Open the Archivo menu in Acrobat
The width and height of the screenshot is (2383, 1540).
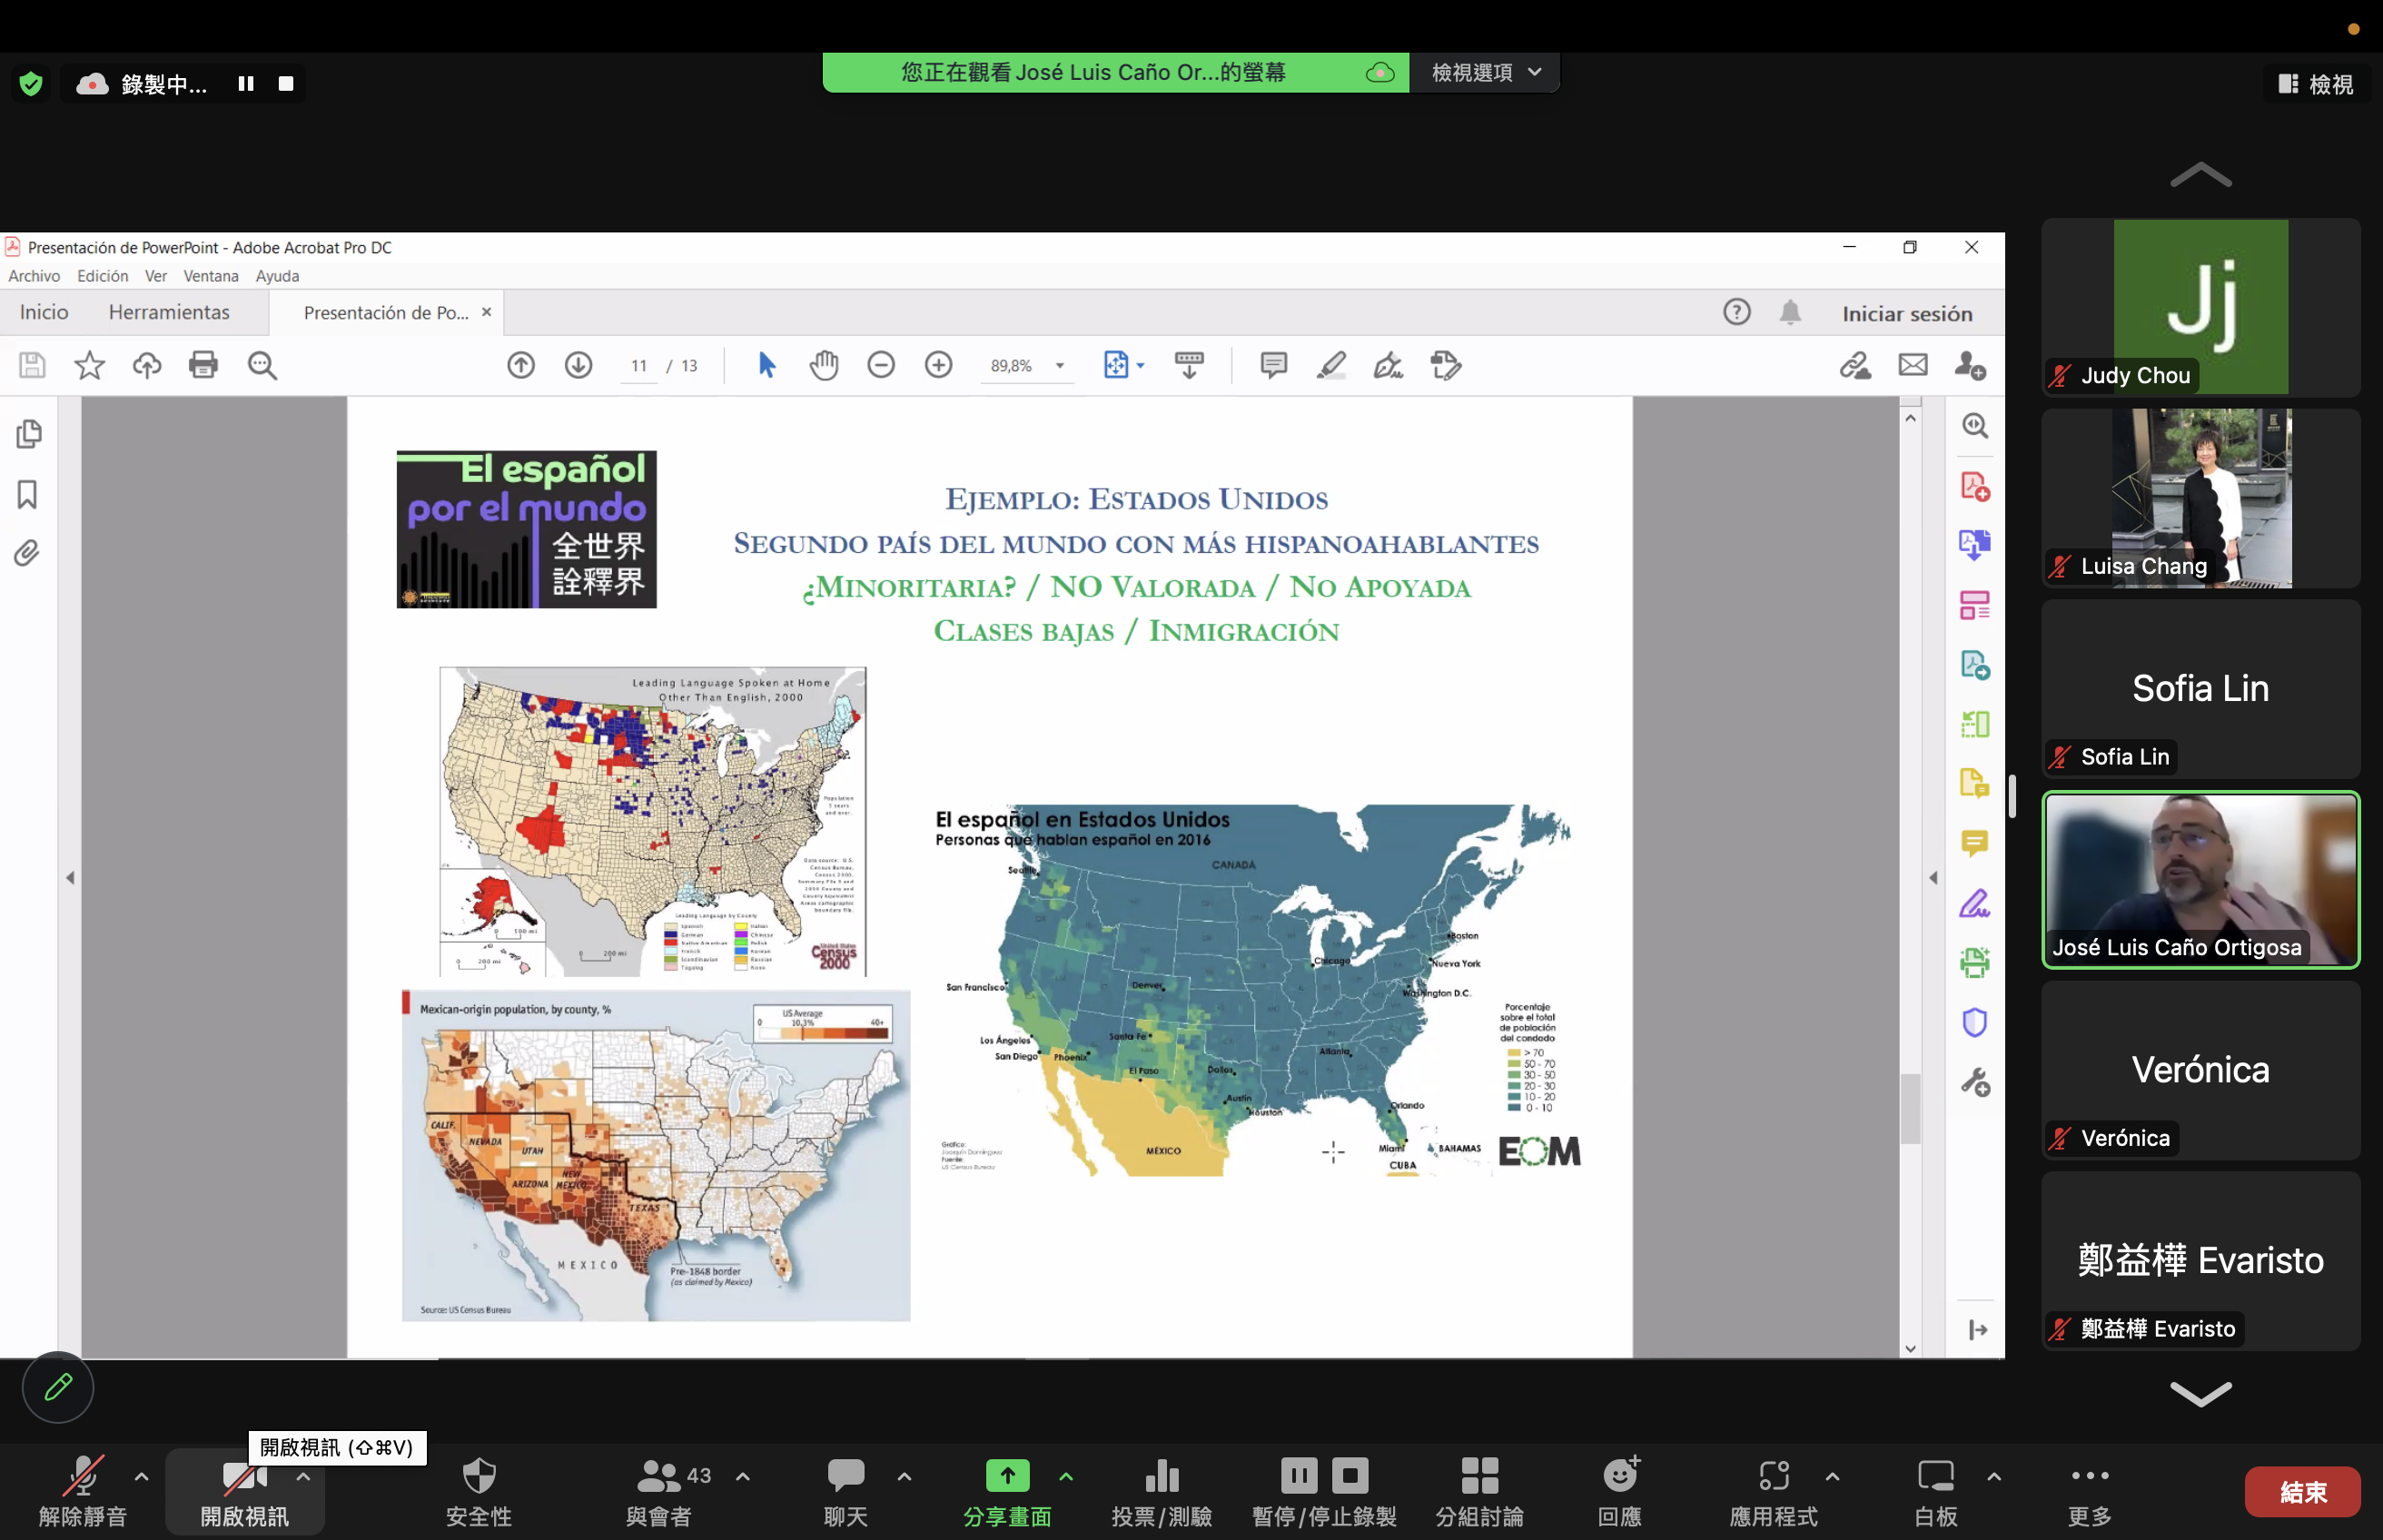coord(34,276)
